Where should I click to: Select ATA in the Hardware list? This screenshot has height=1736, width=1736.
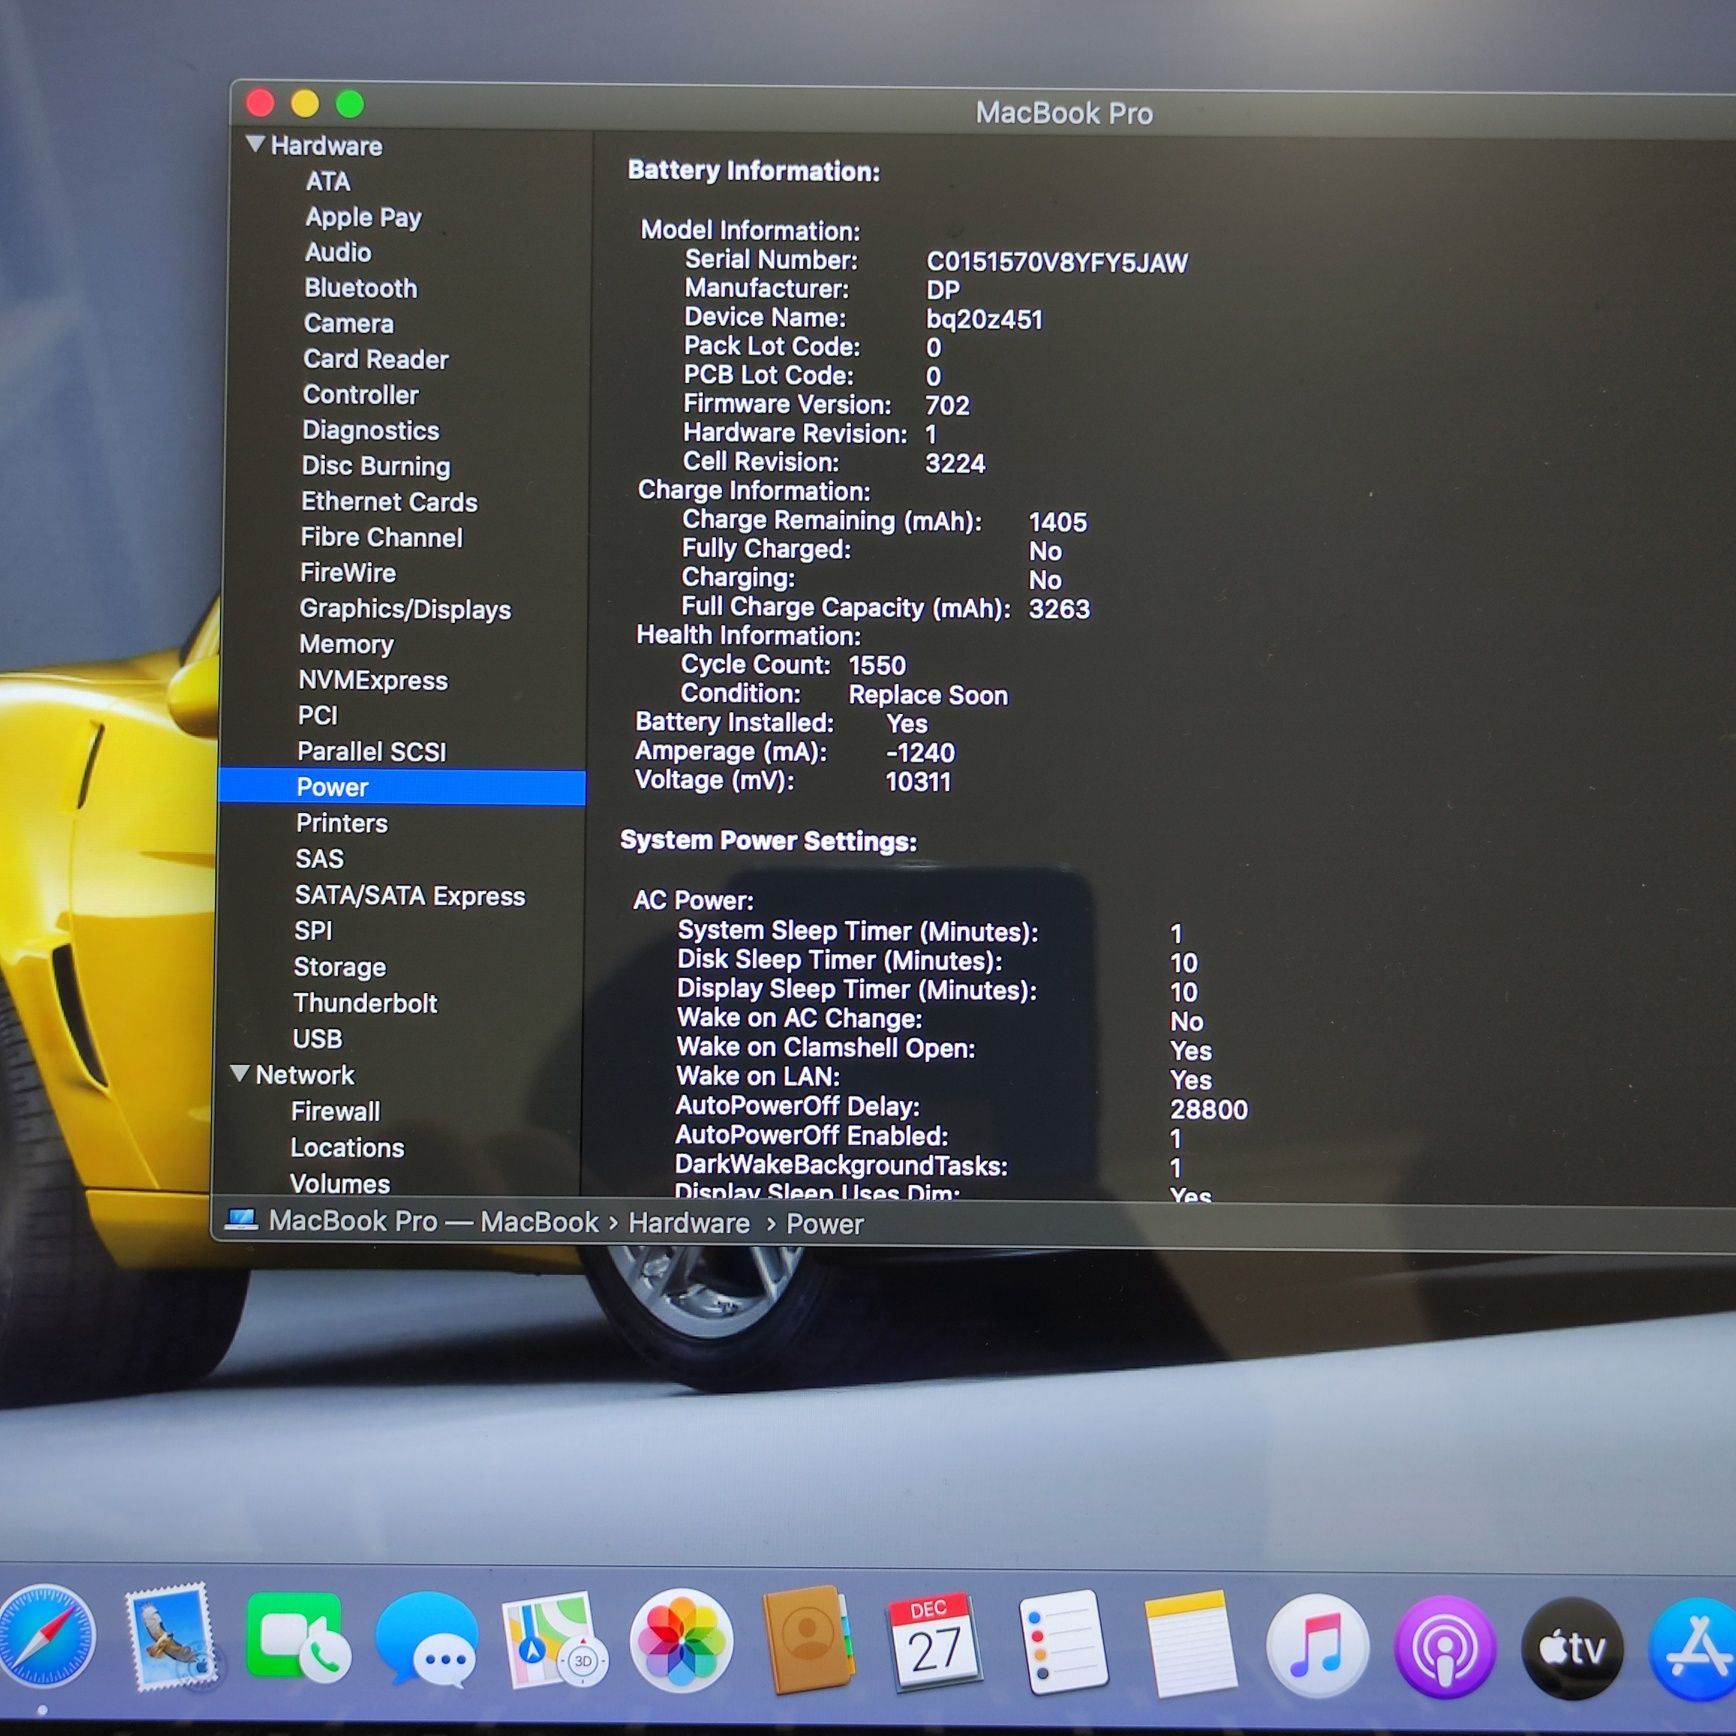(328, 181)
